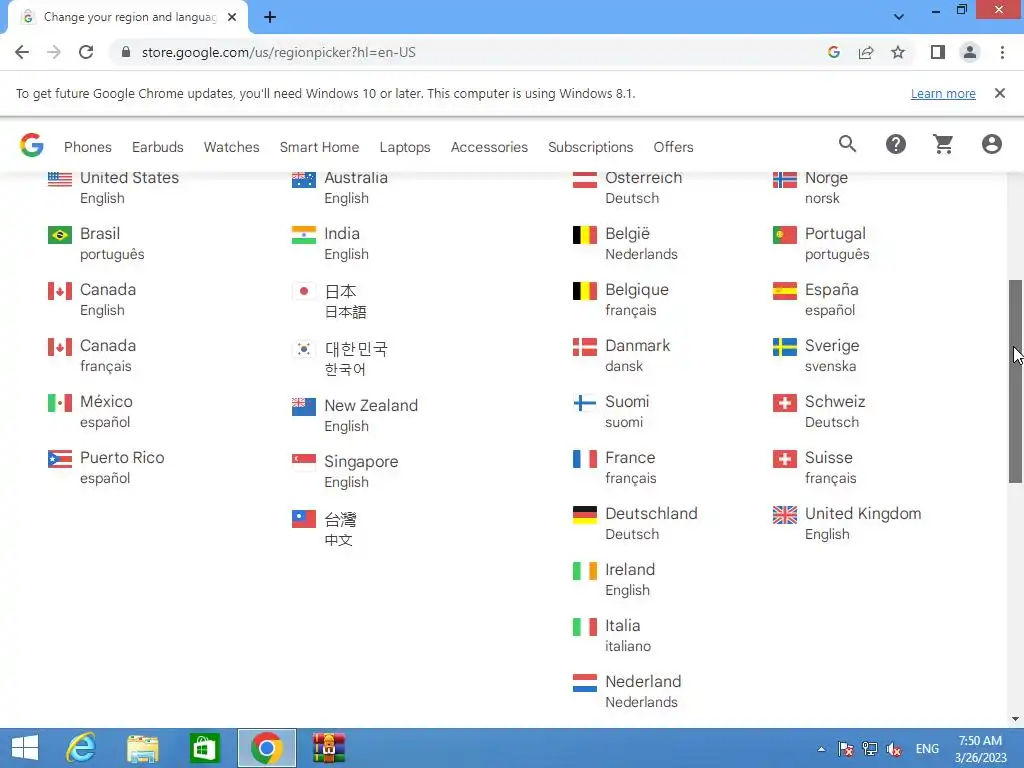Open the Laptops menu

pyautogui.click(x=405, y=147)
